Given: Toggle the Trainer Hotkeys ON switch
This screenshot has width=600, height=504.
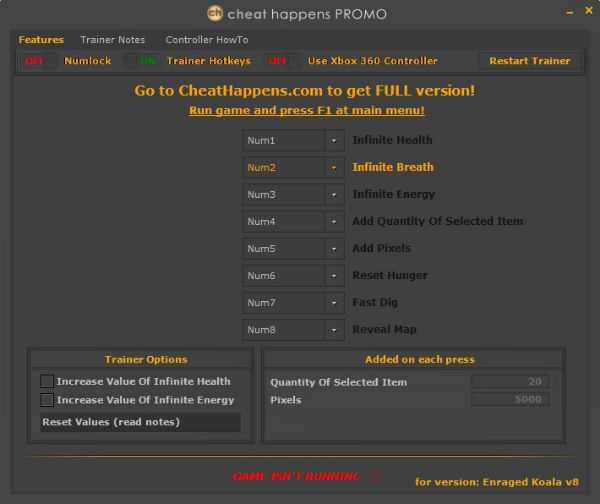Looking at the screenshot, I should tap(143, 61).
